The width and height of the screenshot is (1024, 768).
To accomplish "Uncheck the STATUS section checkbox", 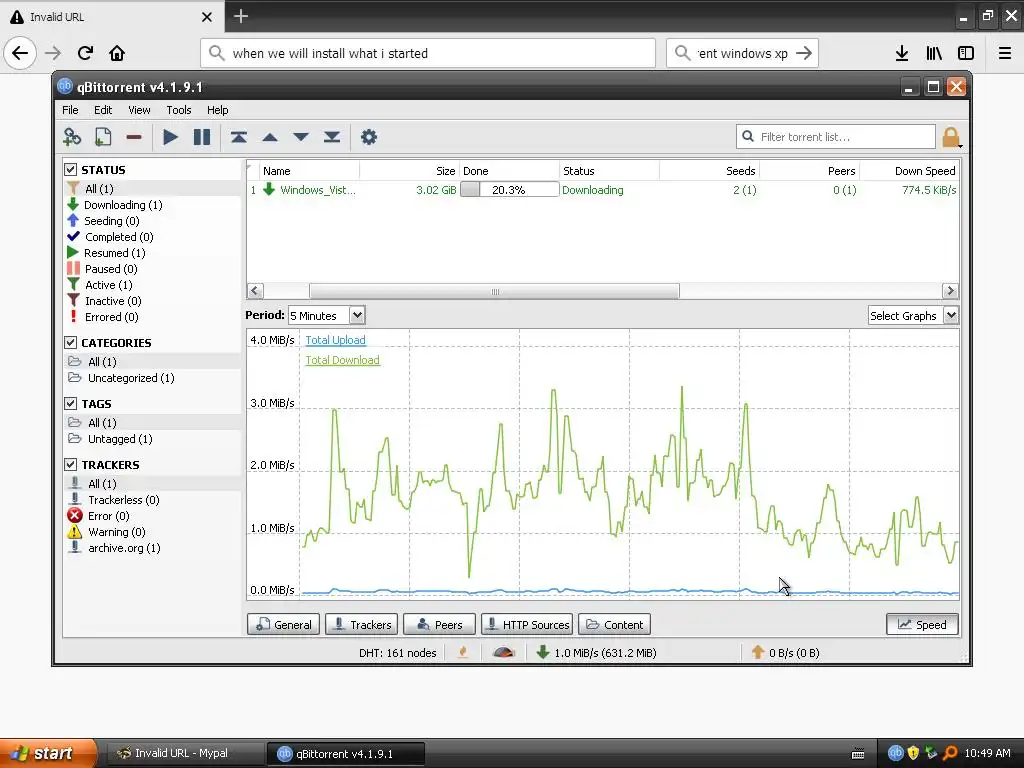I will coord(71,170).
